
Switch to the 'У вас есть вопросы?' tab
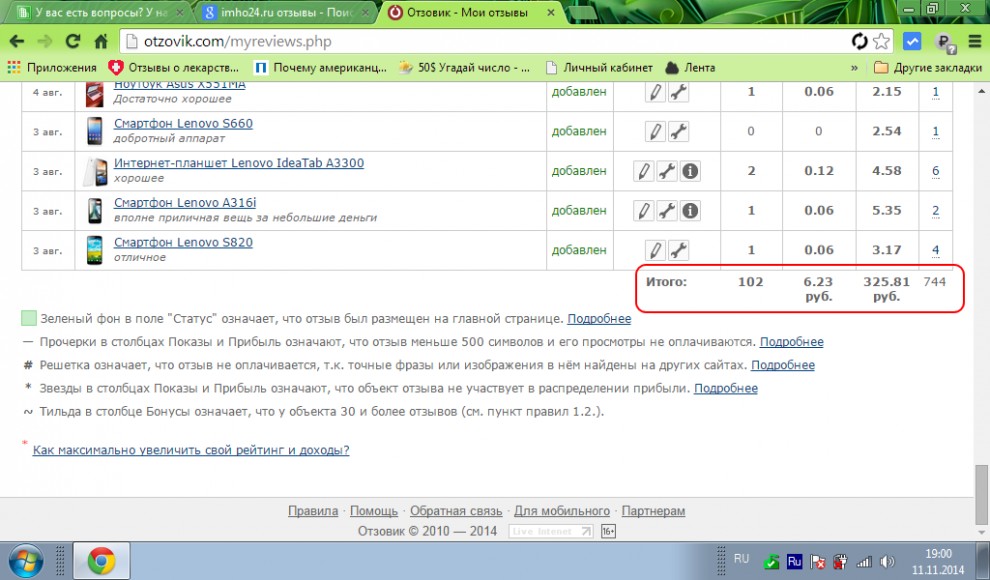pos(100,13)
